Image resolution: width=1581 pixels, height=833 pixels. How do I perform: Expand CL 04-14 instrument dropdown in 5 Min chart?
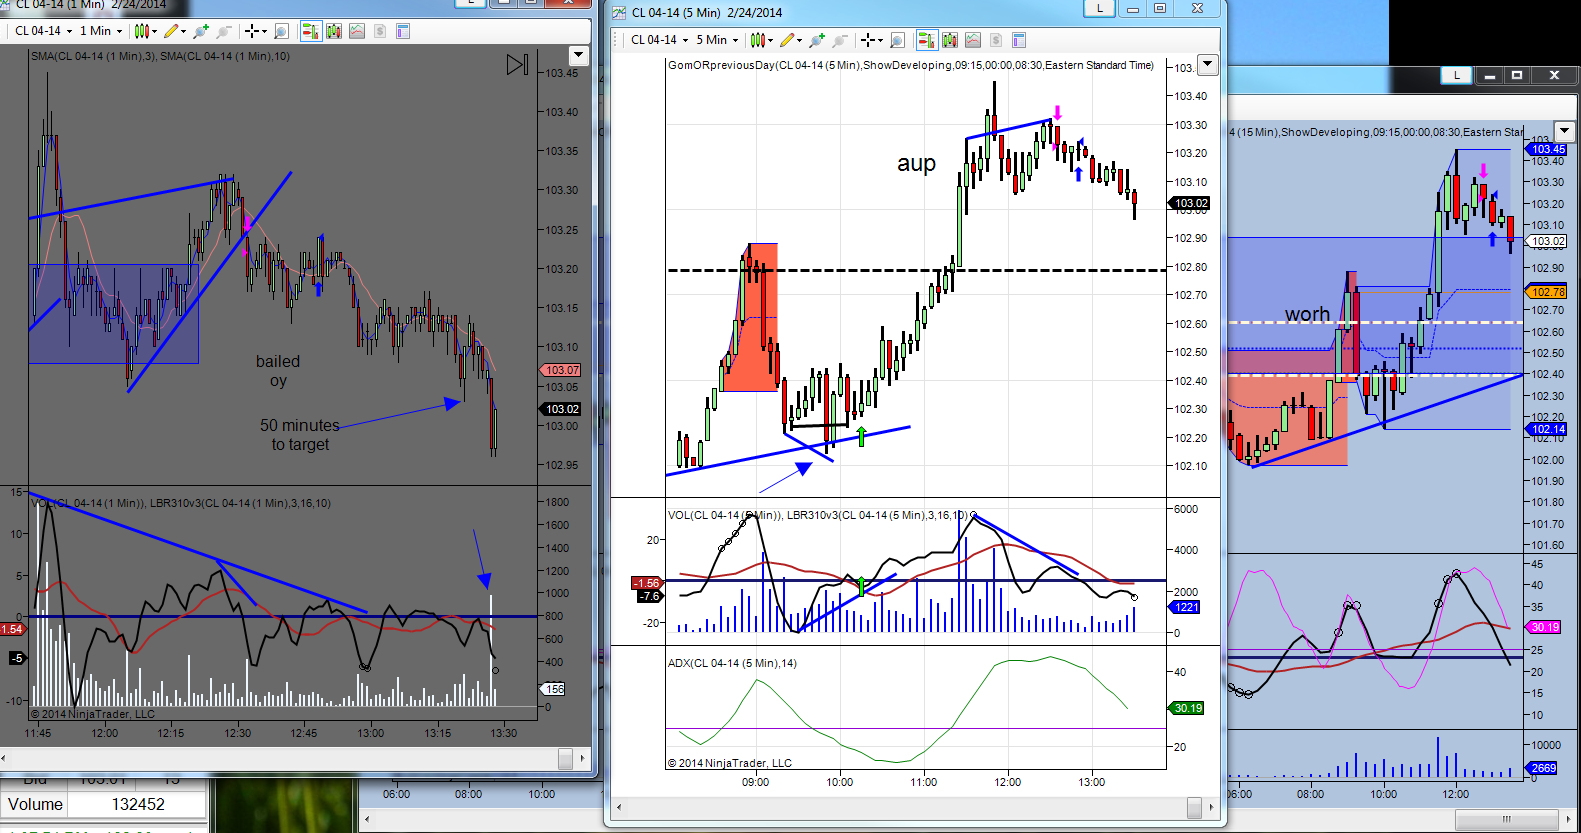tap(659, 40)
